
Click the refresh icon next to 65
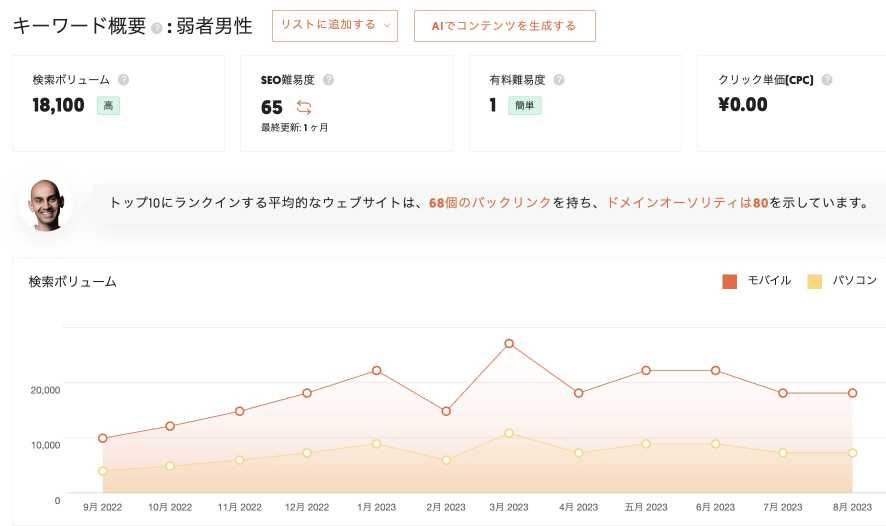[304, 107]
